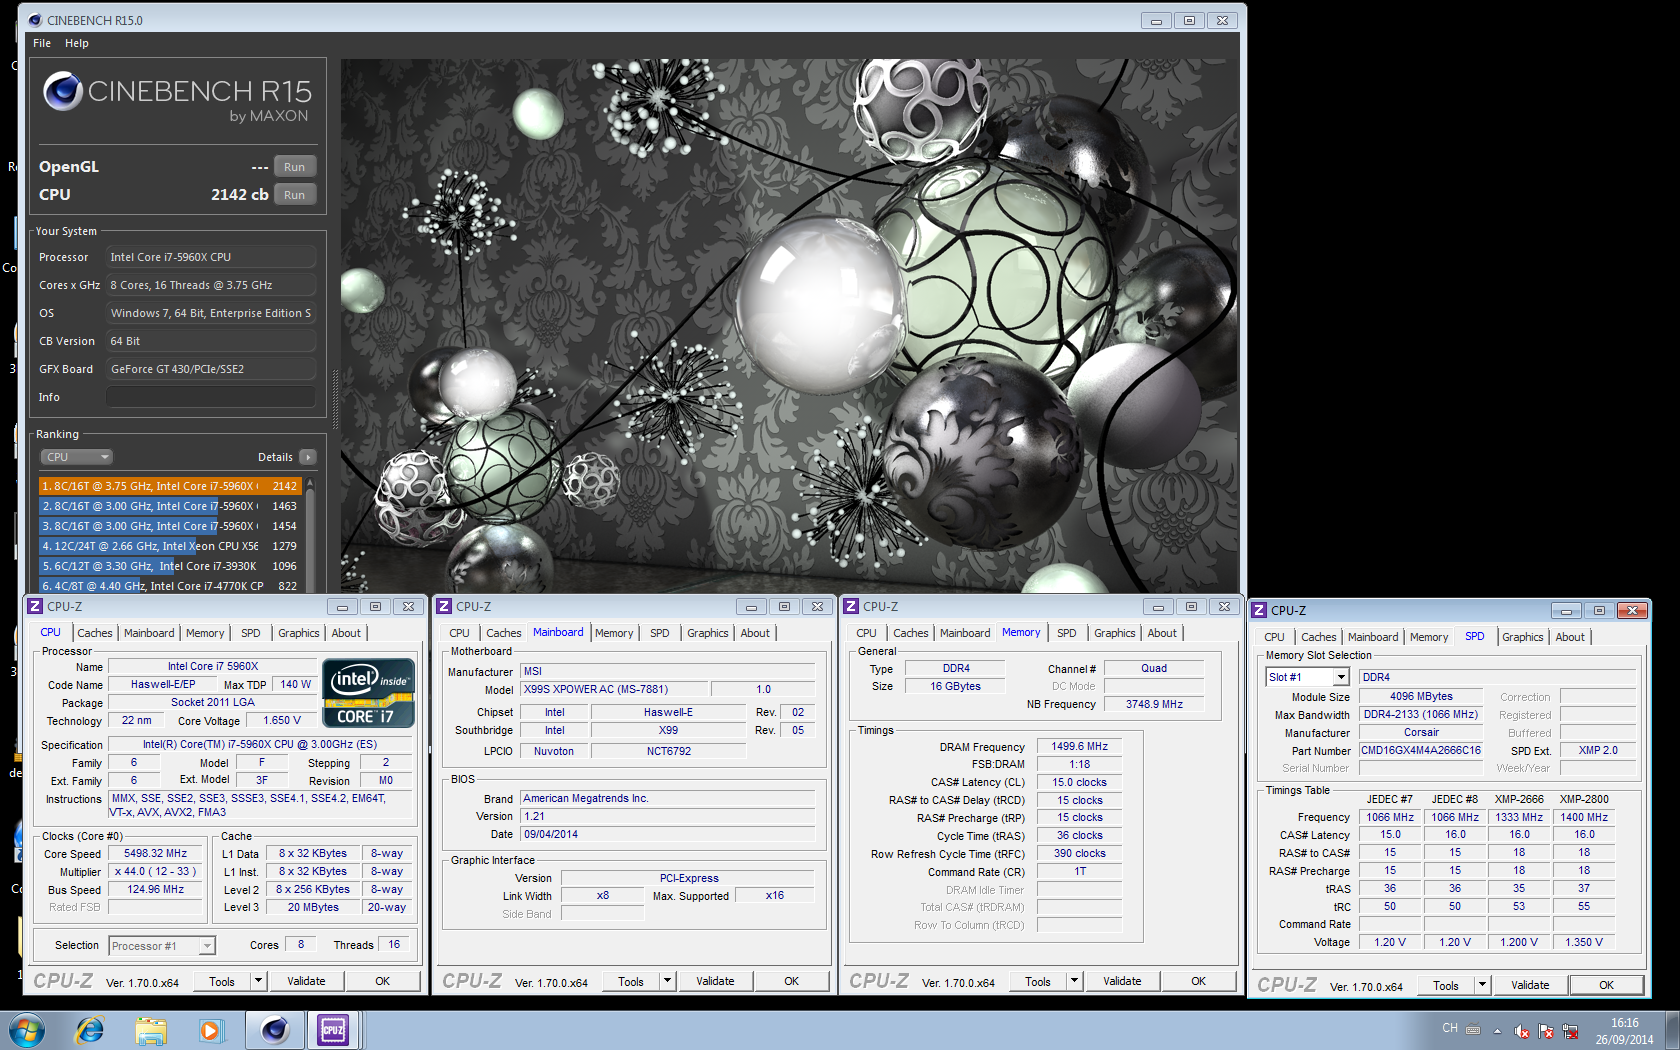Open the File menu in Cinebench
Image resolution: width=1680 pixels, height=1050 pixels.
click(42, 43)
